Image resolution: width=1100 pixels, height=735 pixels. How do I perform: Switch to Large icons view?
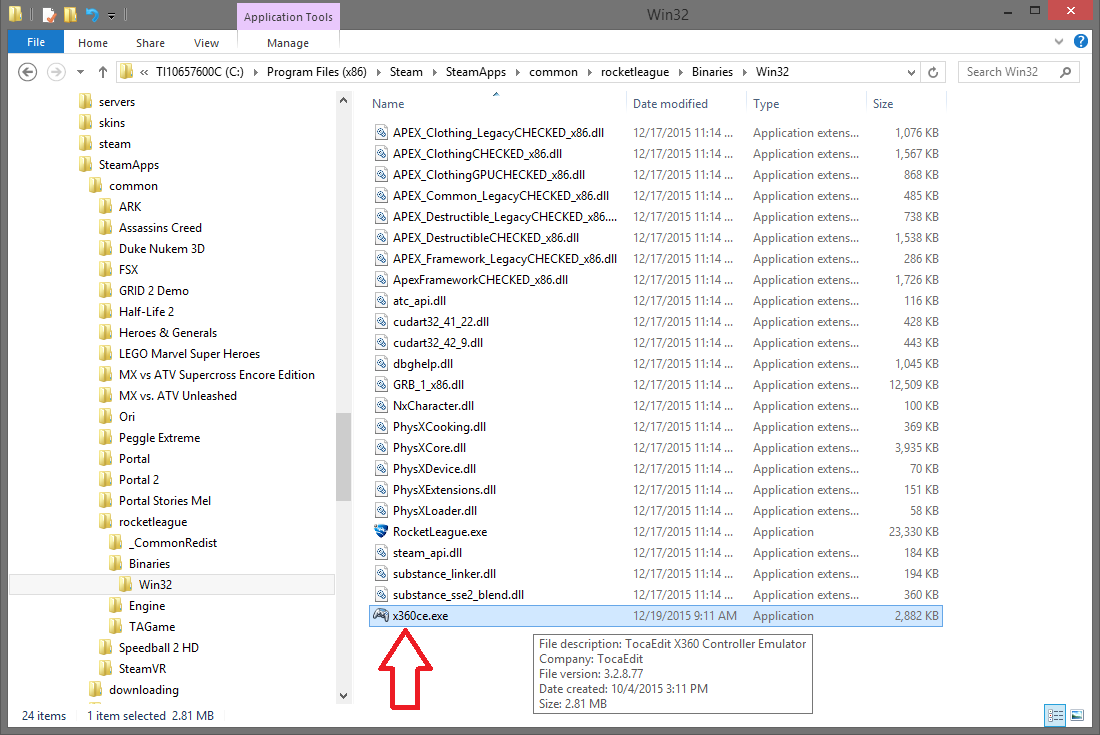pyautogui.click(x=1077, y=715)
